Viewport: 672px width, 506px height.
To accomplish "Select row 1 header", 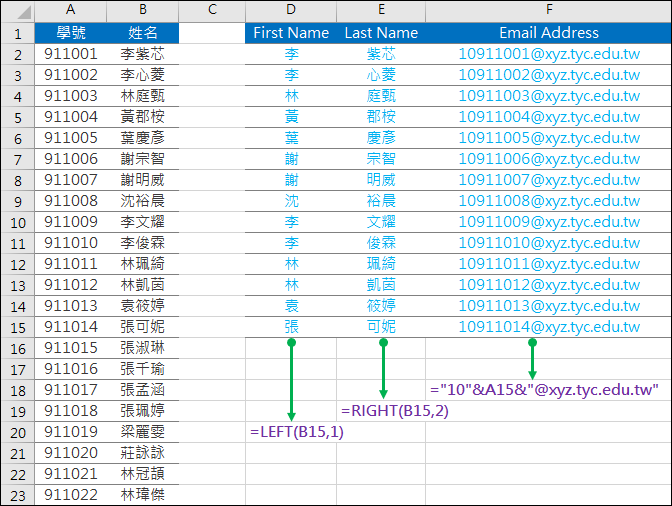I will pos(18,33).
